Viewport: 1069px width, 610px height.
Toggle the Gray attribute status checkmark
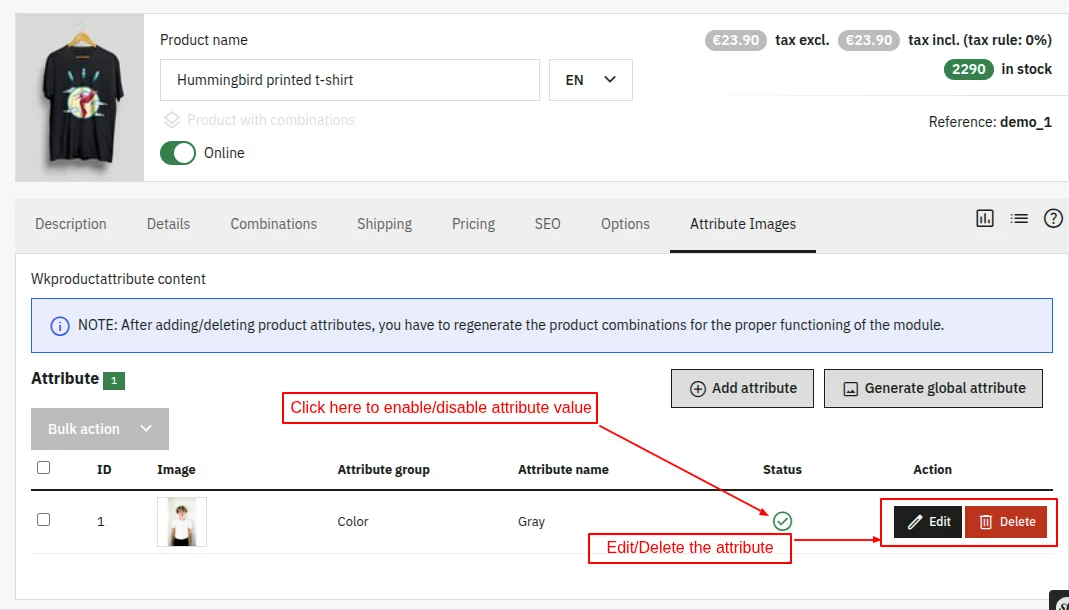[782, 521]
